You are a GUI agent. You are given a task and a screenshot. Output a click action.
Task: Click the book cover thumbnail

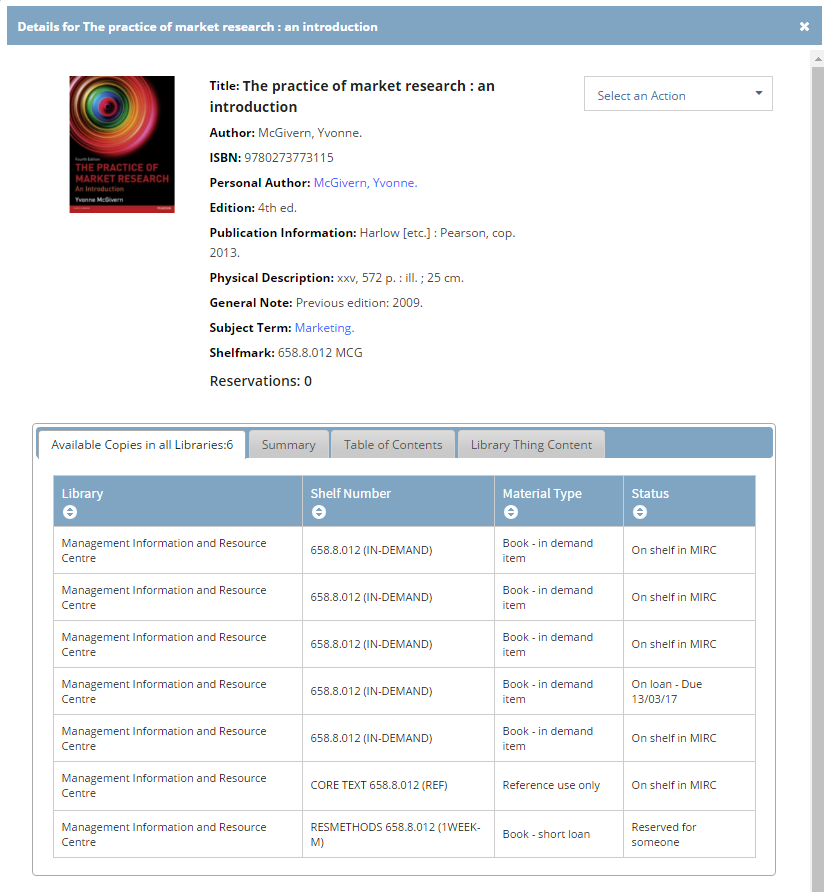point(122,144)
